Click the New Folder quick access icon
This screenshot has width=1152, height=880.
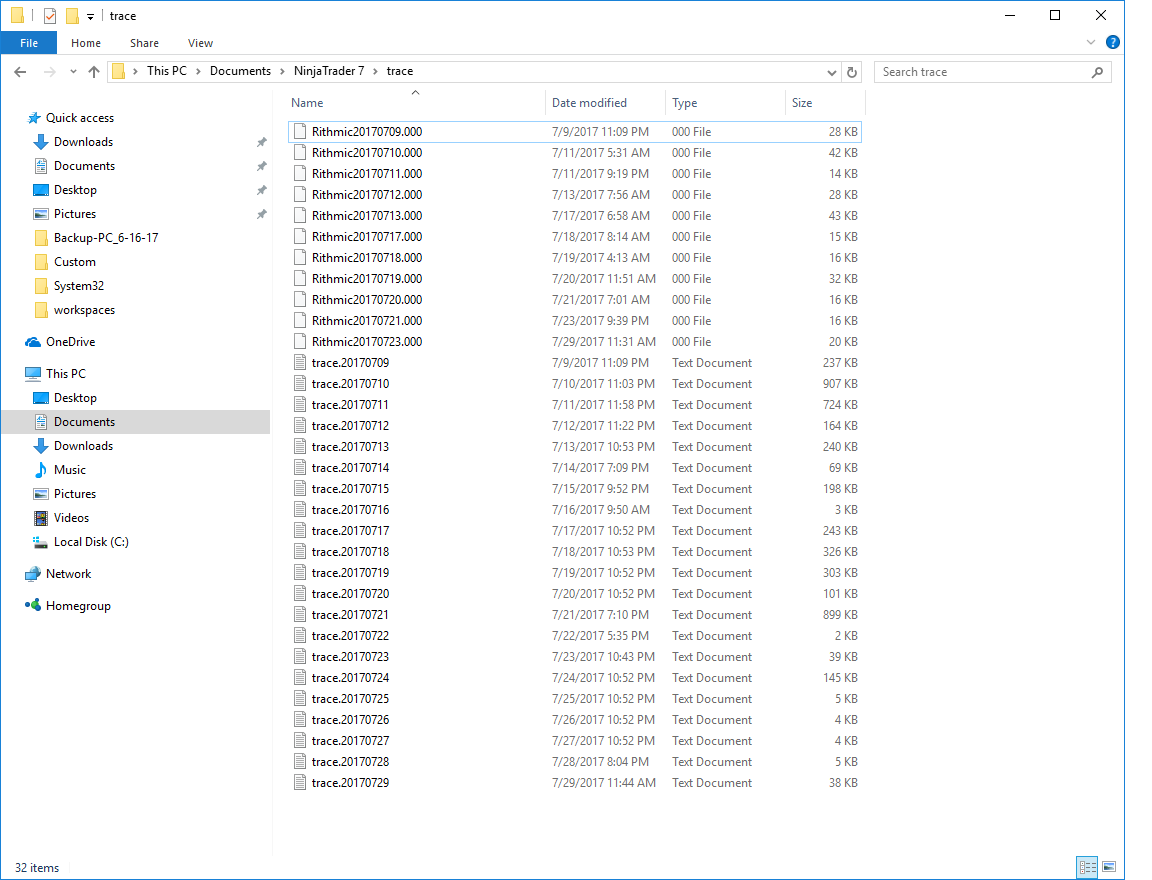[72, 15]
